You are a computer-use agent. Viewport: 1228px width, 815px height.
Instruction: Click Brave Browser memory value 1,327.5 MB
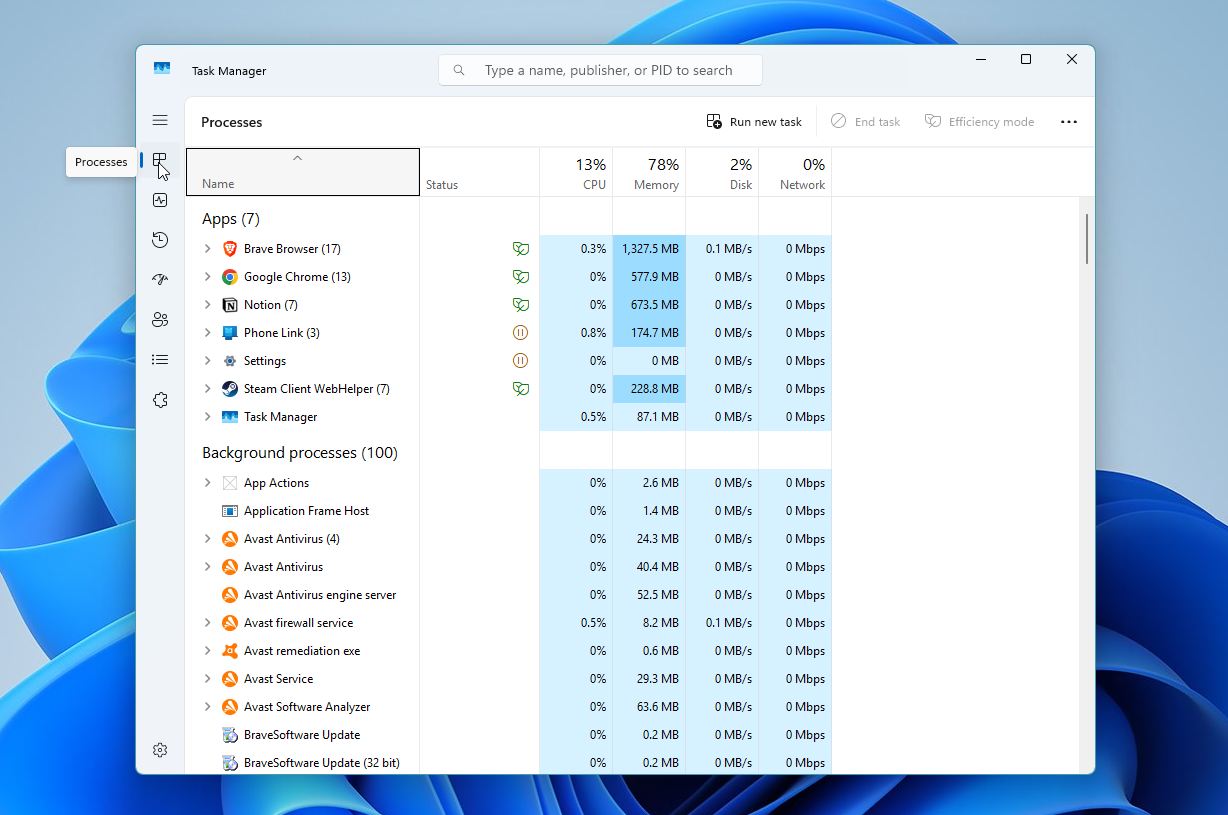(650, 249)
